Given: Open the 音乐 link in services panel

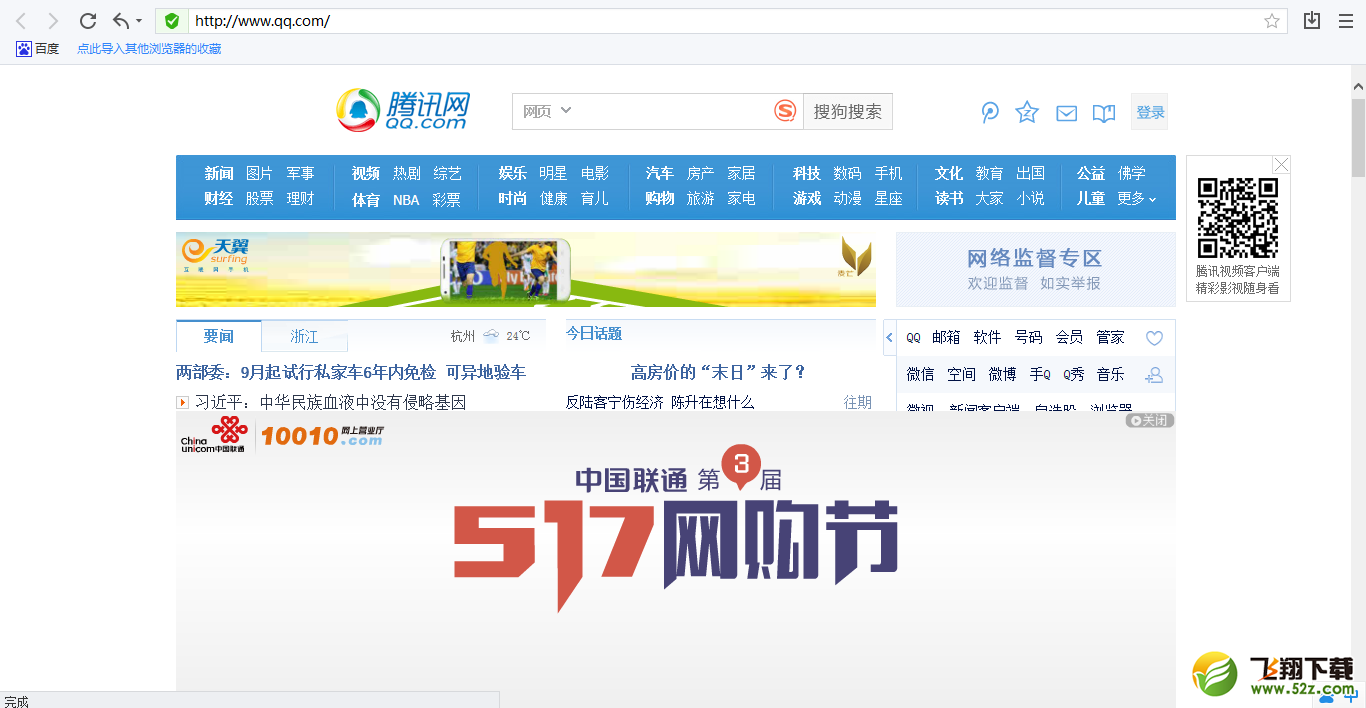Looking at the screenshot, I should [x=1110, y=374].
